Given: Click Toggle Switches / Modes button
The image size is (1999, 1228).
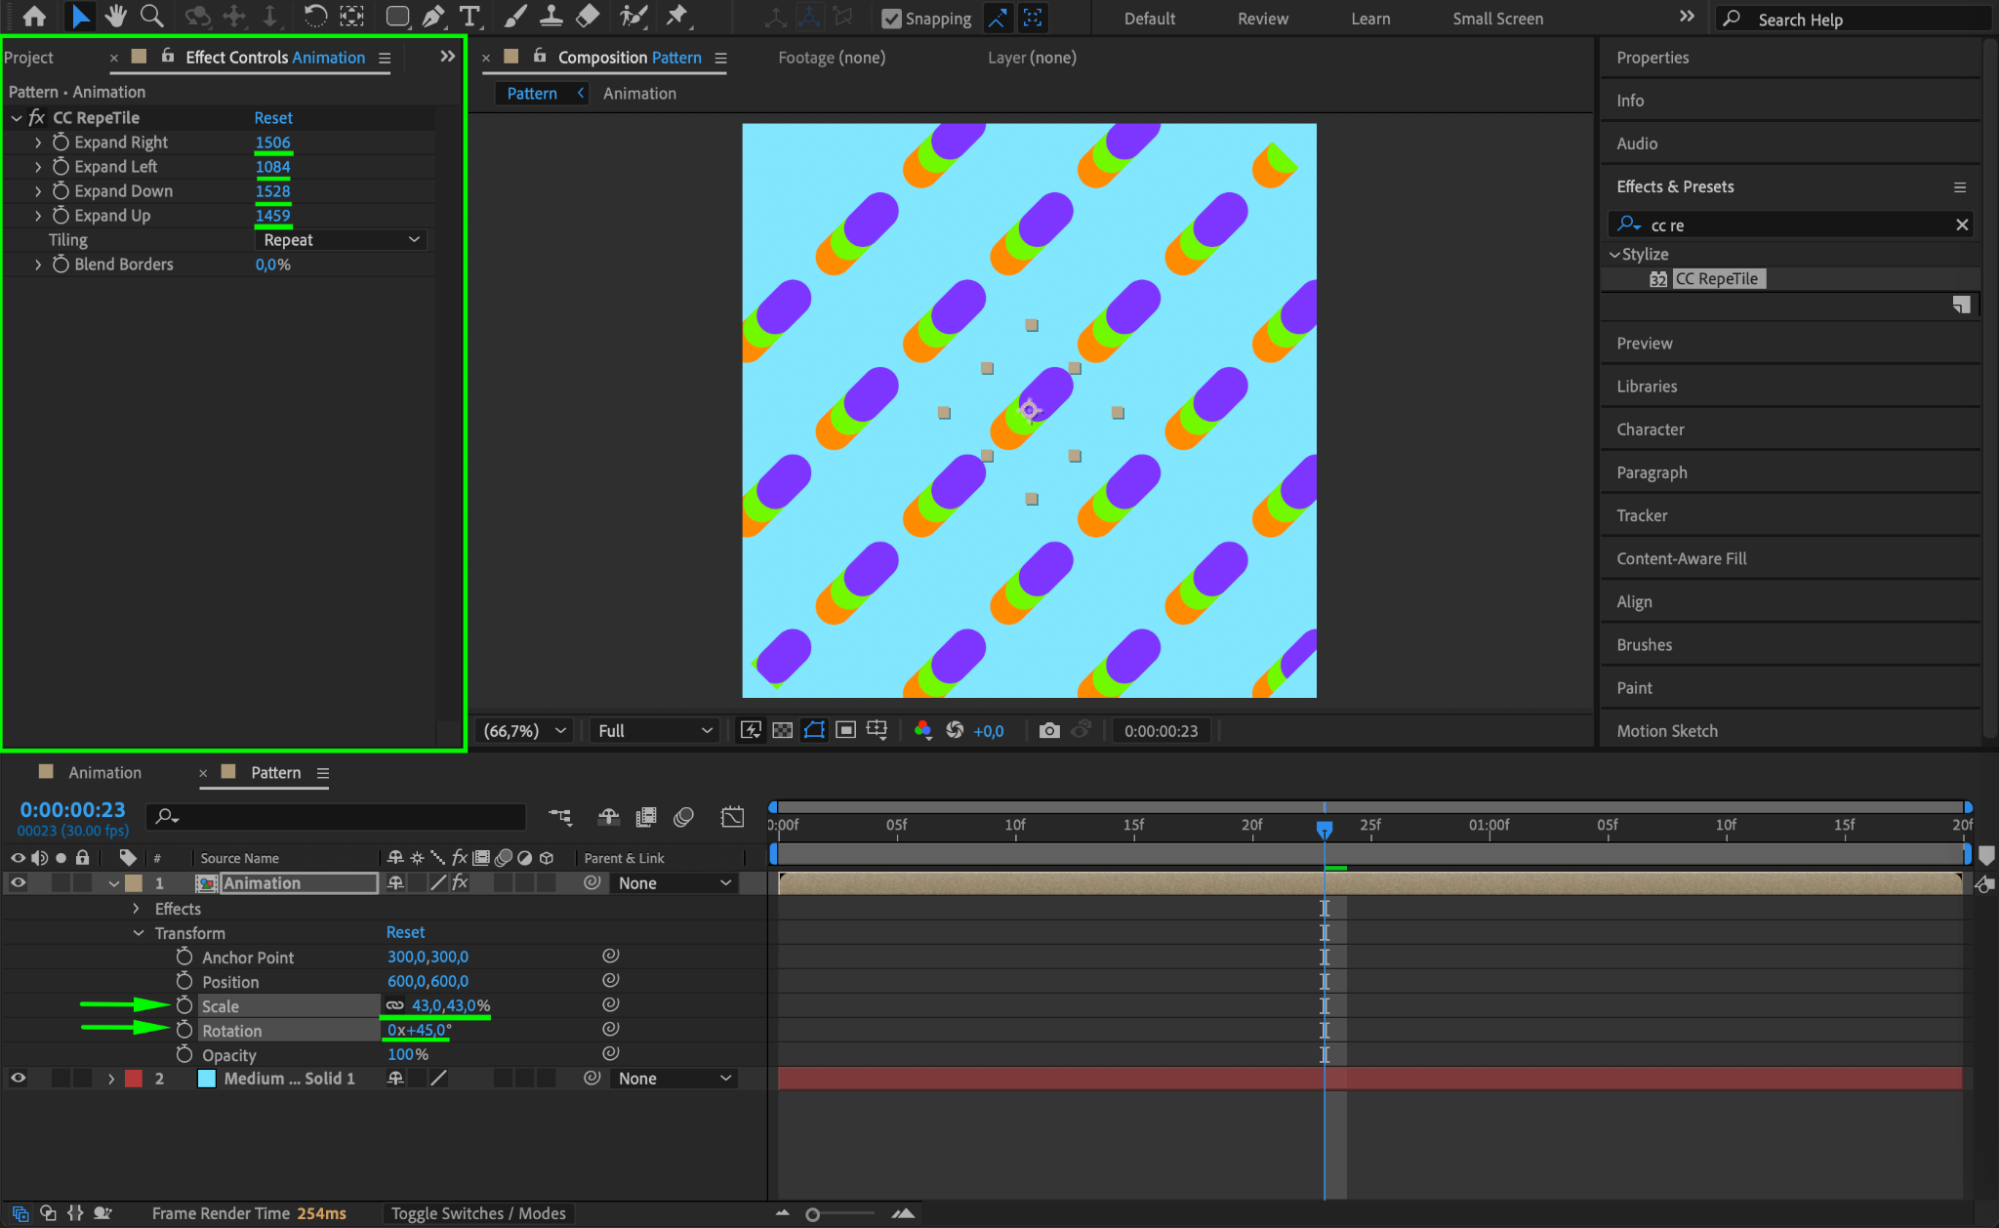Looking at the screenshot, I should point(478,1213).
